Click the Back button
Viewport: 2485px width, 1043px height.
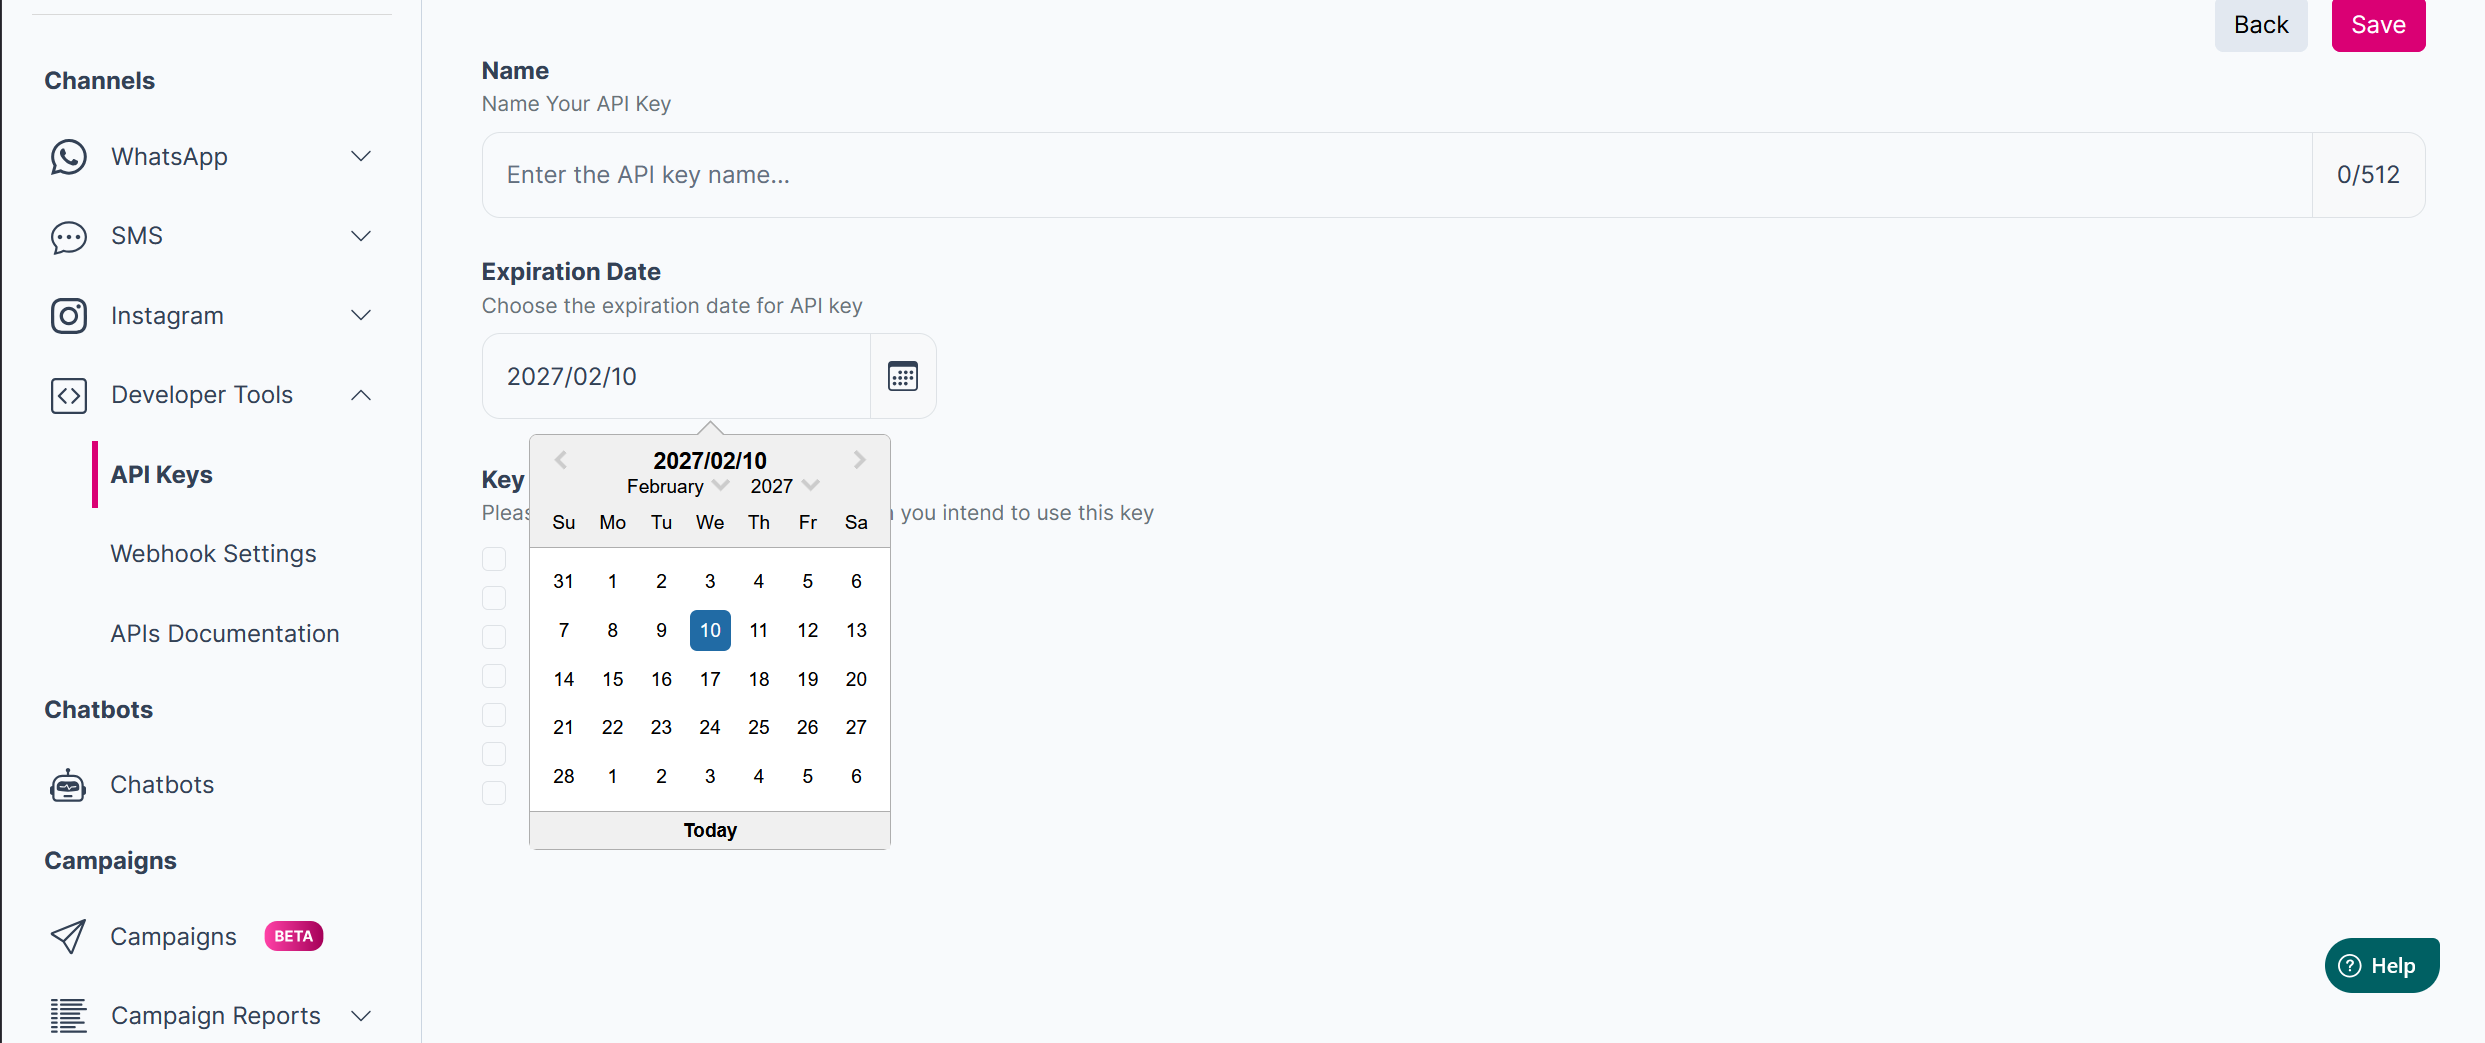coord(2261,25)
